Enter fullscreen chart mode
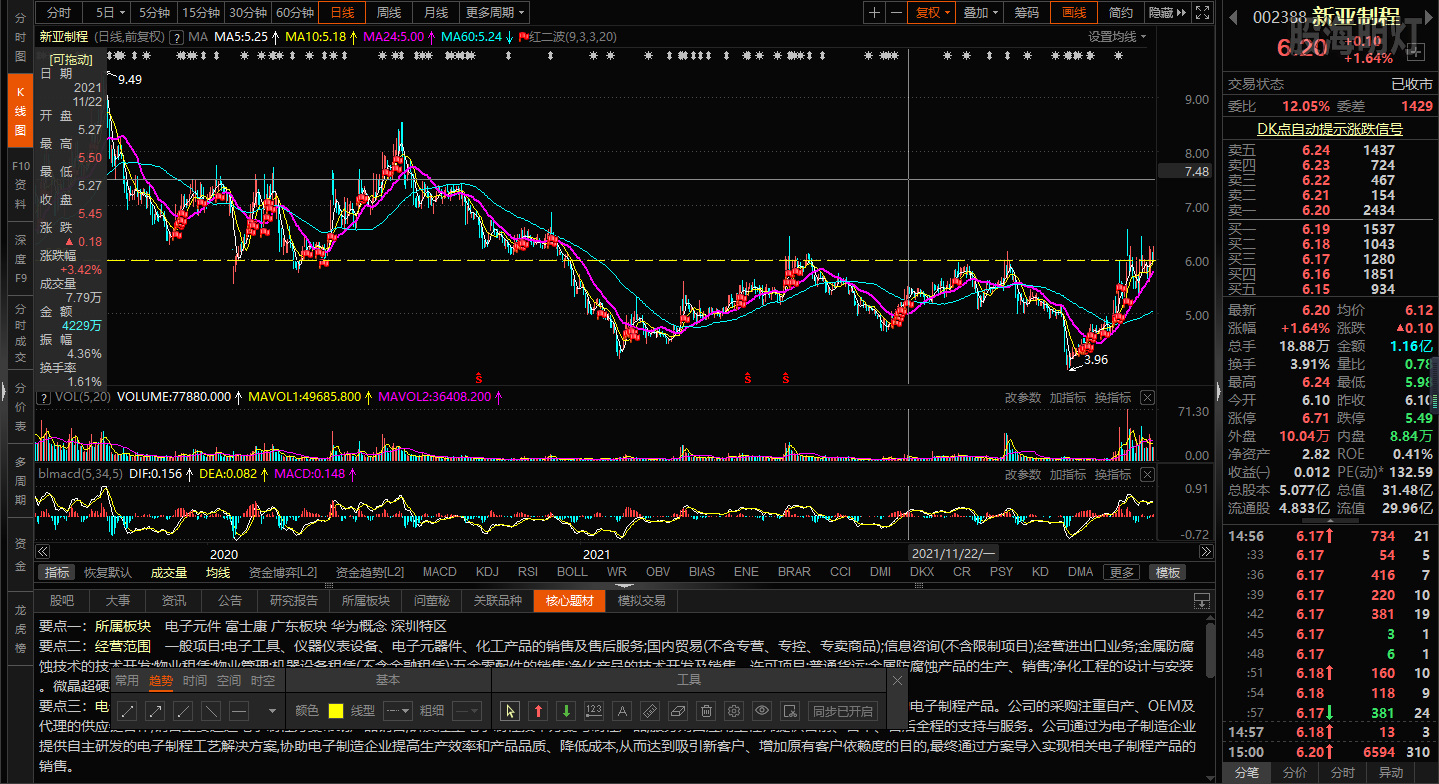 [1201, 12]
